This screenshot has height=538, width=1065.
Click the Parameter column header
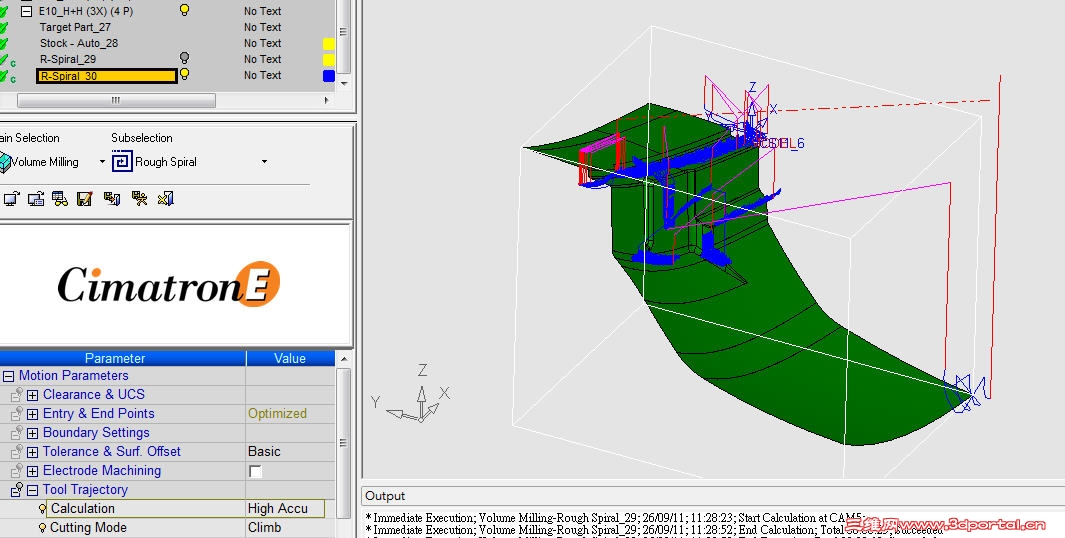[x=123, y=358]
